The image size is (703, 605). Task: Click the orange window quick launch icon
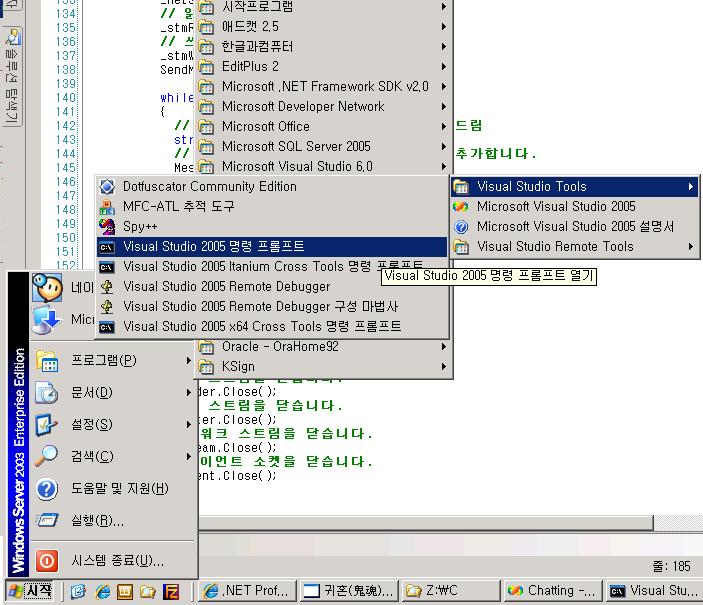(x=125, y=592)
